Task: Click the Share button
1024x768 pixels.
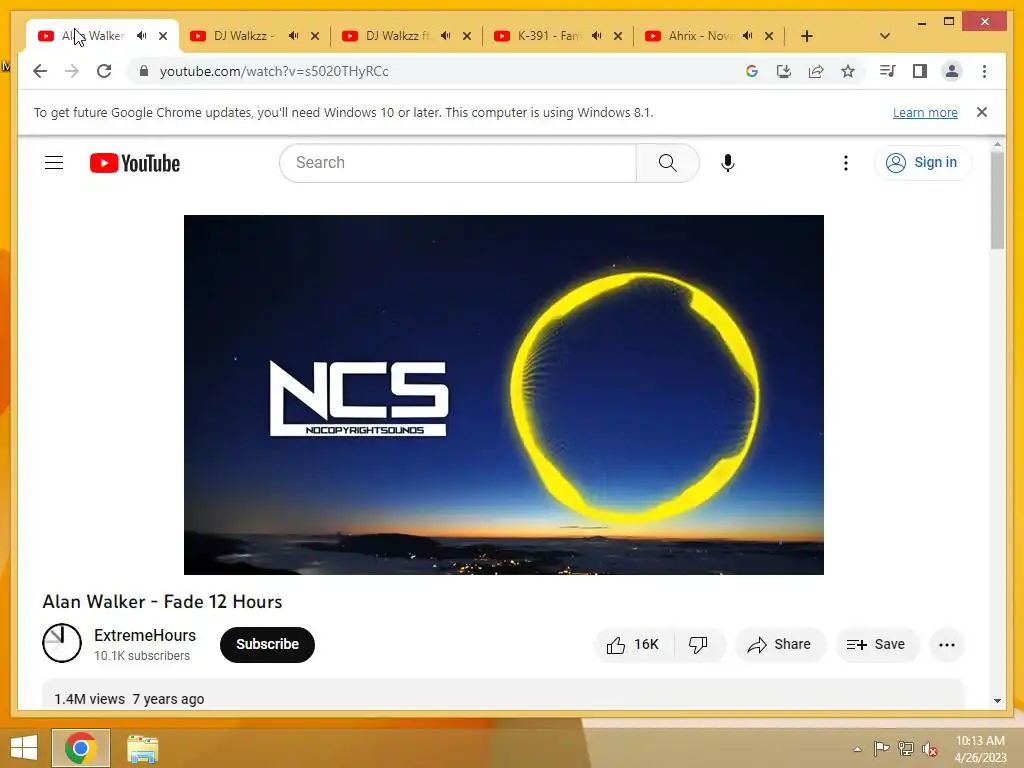Action: 780,645
